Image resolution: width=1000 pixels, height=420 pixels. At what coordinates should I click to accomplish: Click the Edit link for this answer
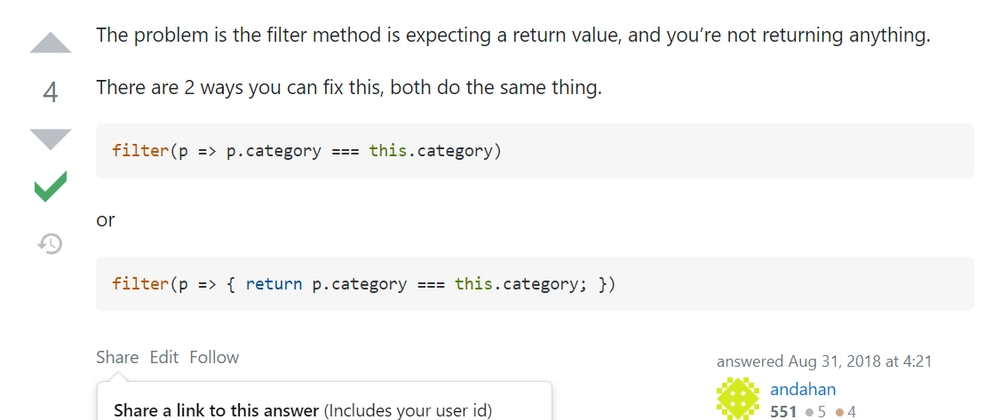click(x=164, y=357)
